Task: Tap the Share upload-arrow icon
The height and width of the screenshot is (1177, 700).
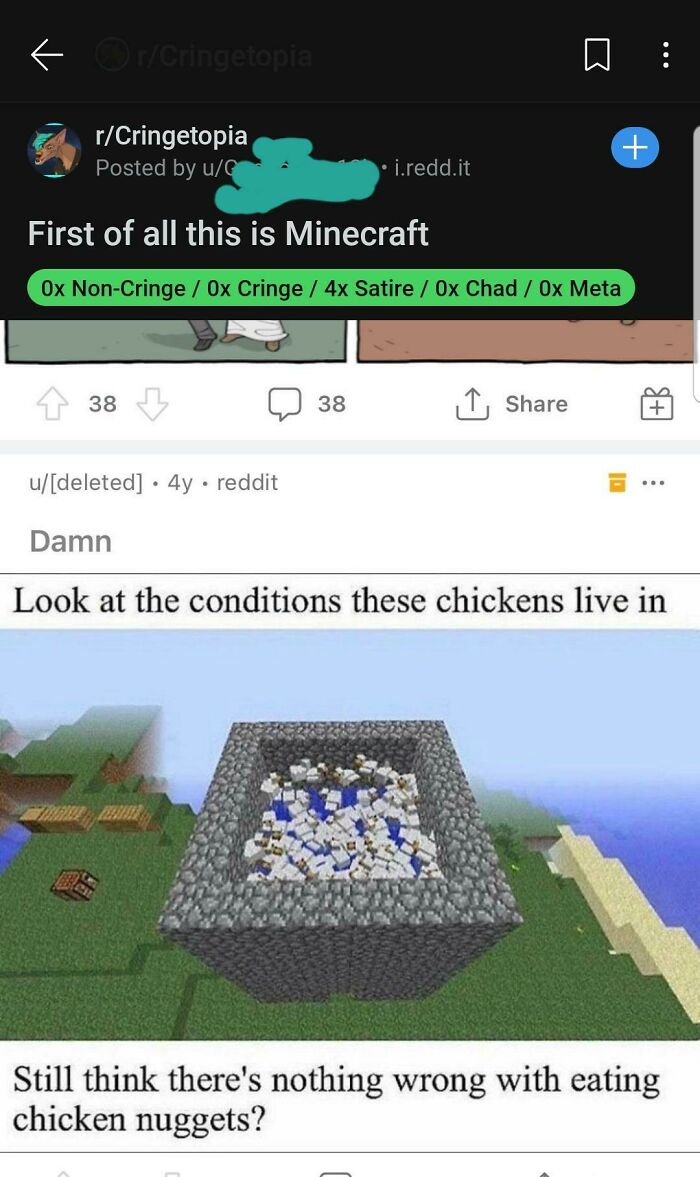Action: pyautogui.click(x=472, y=404)
